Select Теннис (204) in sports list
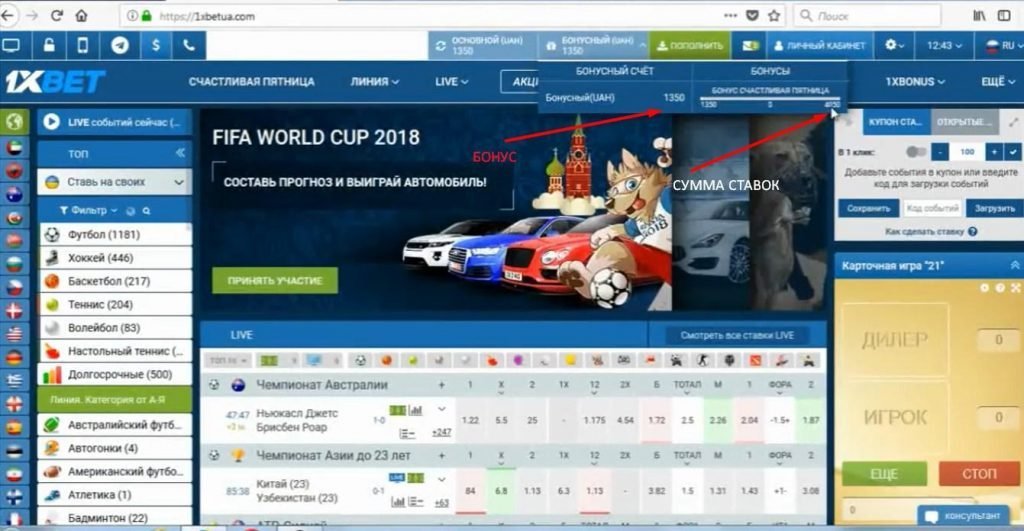Image resolution: width=1024 pixels, height=531 pixels. (x=115, y=304)
